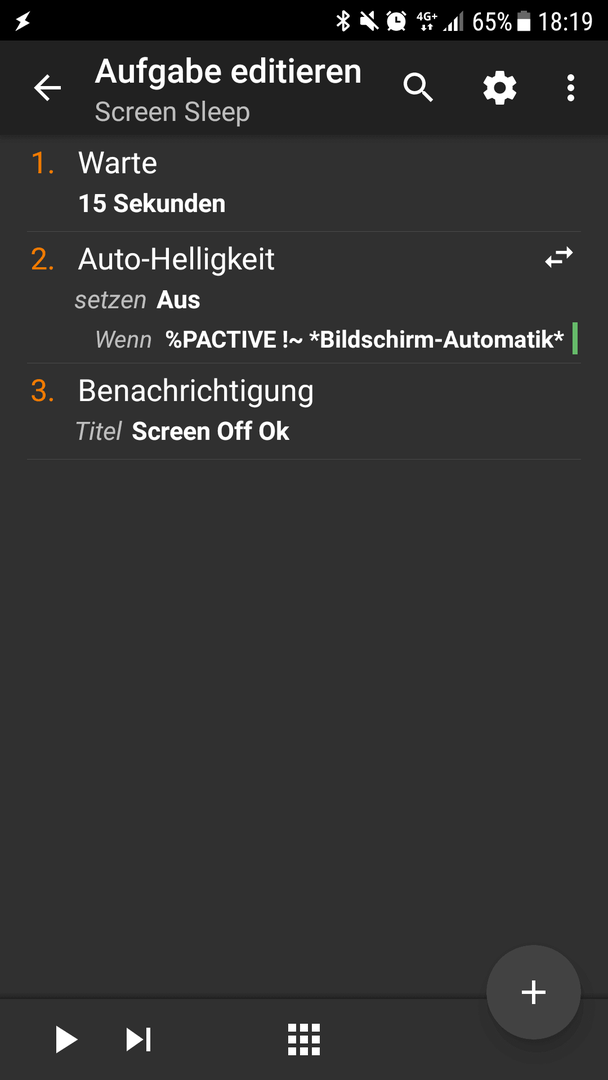The width and height of the screenshot is (608, 1080).
Task: Tap the green condition indicator bar
Action: pos(575,340)
